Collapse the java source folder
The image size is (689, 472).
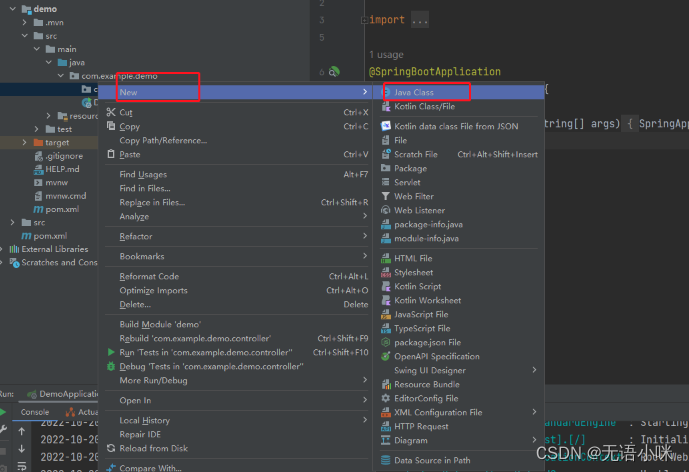48,62
